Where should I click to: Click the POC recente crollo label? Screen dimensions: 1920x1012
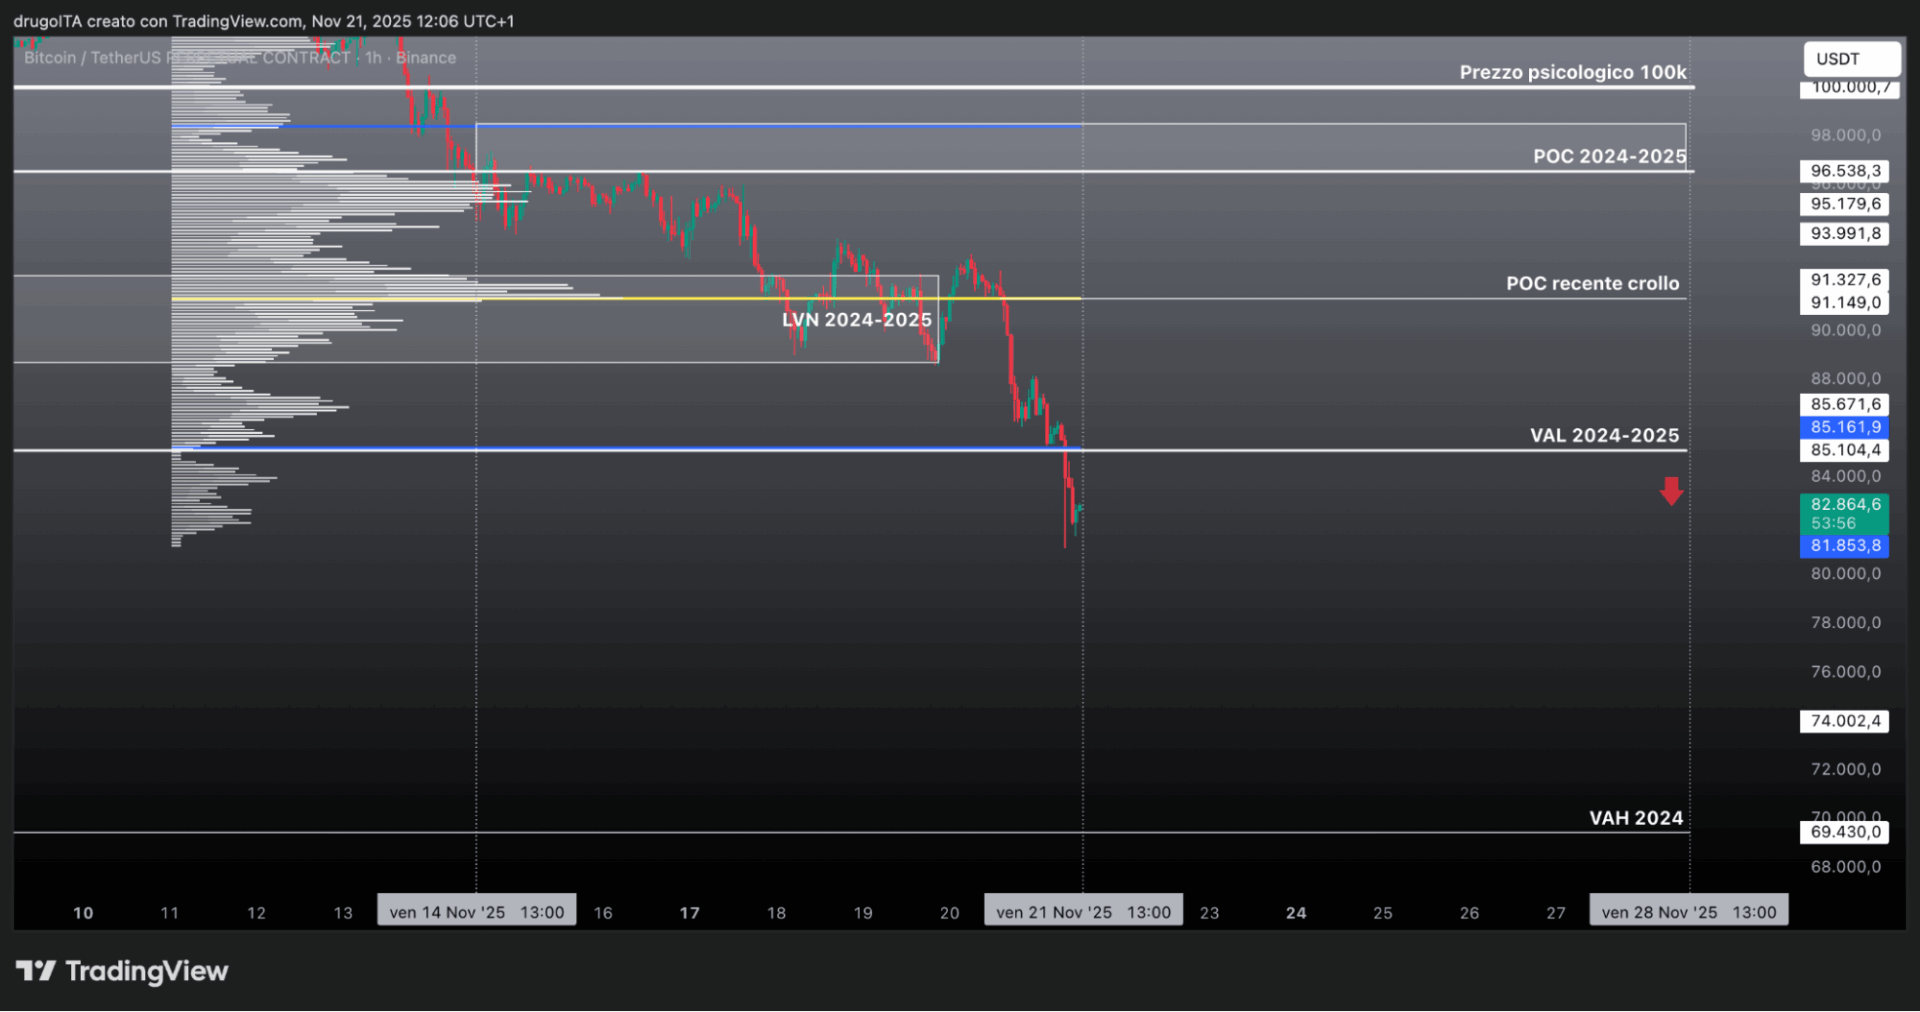[x=1592, y=283]
